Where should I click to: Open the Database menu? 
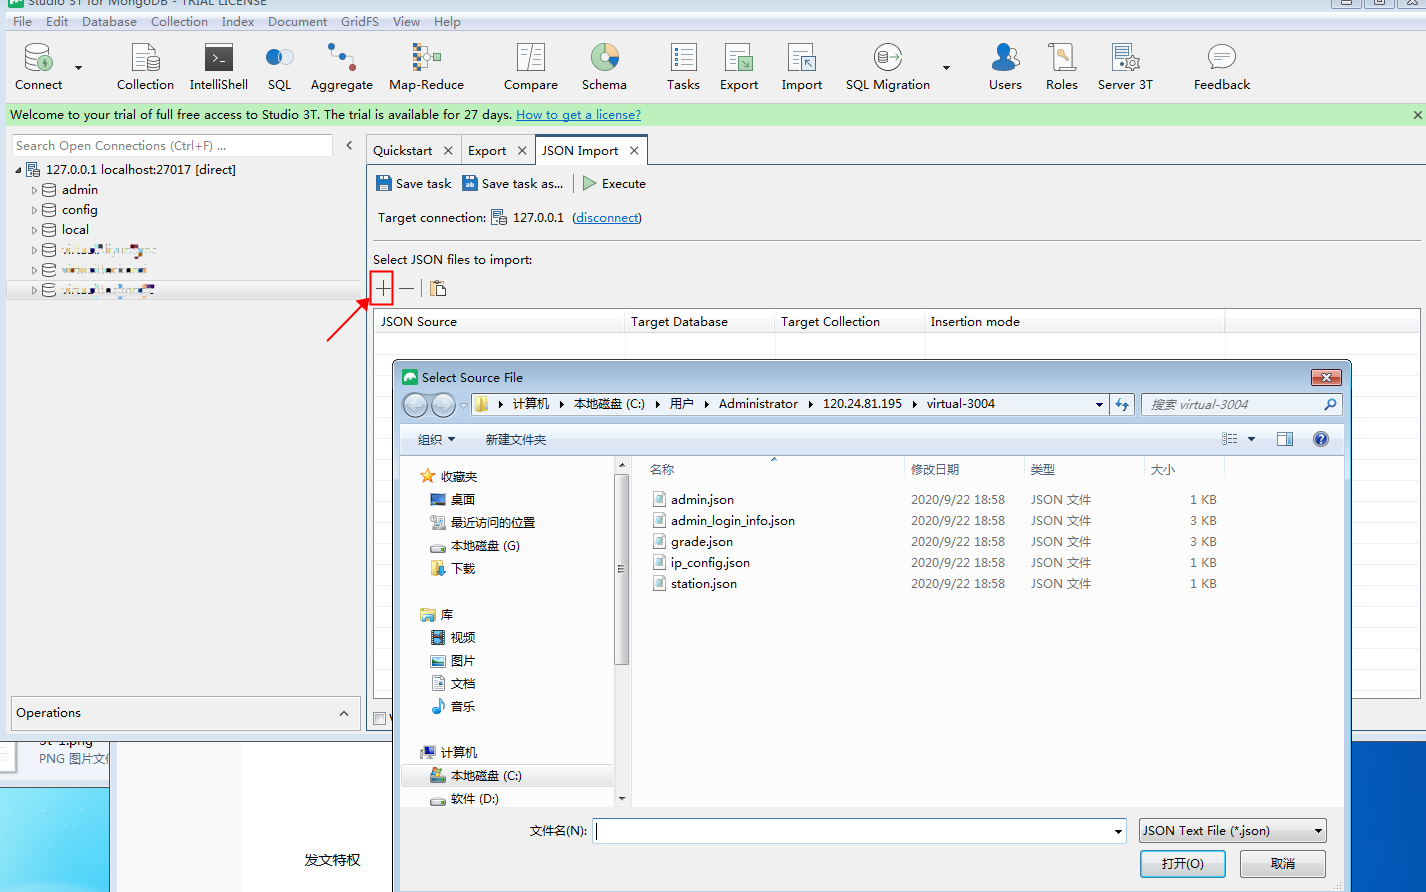click(x=109, y=21)
